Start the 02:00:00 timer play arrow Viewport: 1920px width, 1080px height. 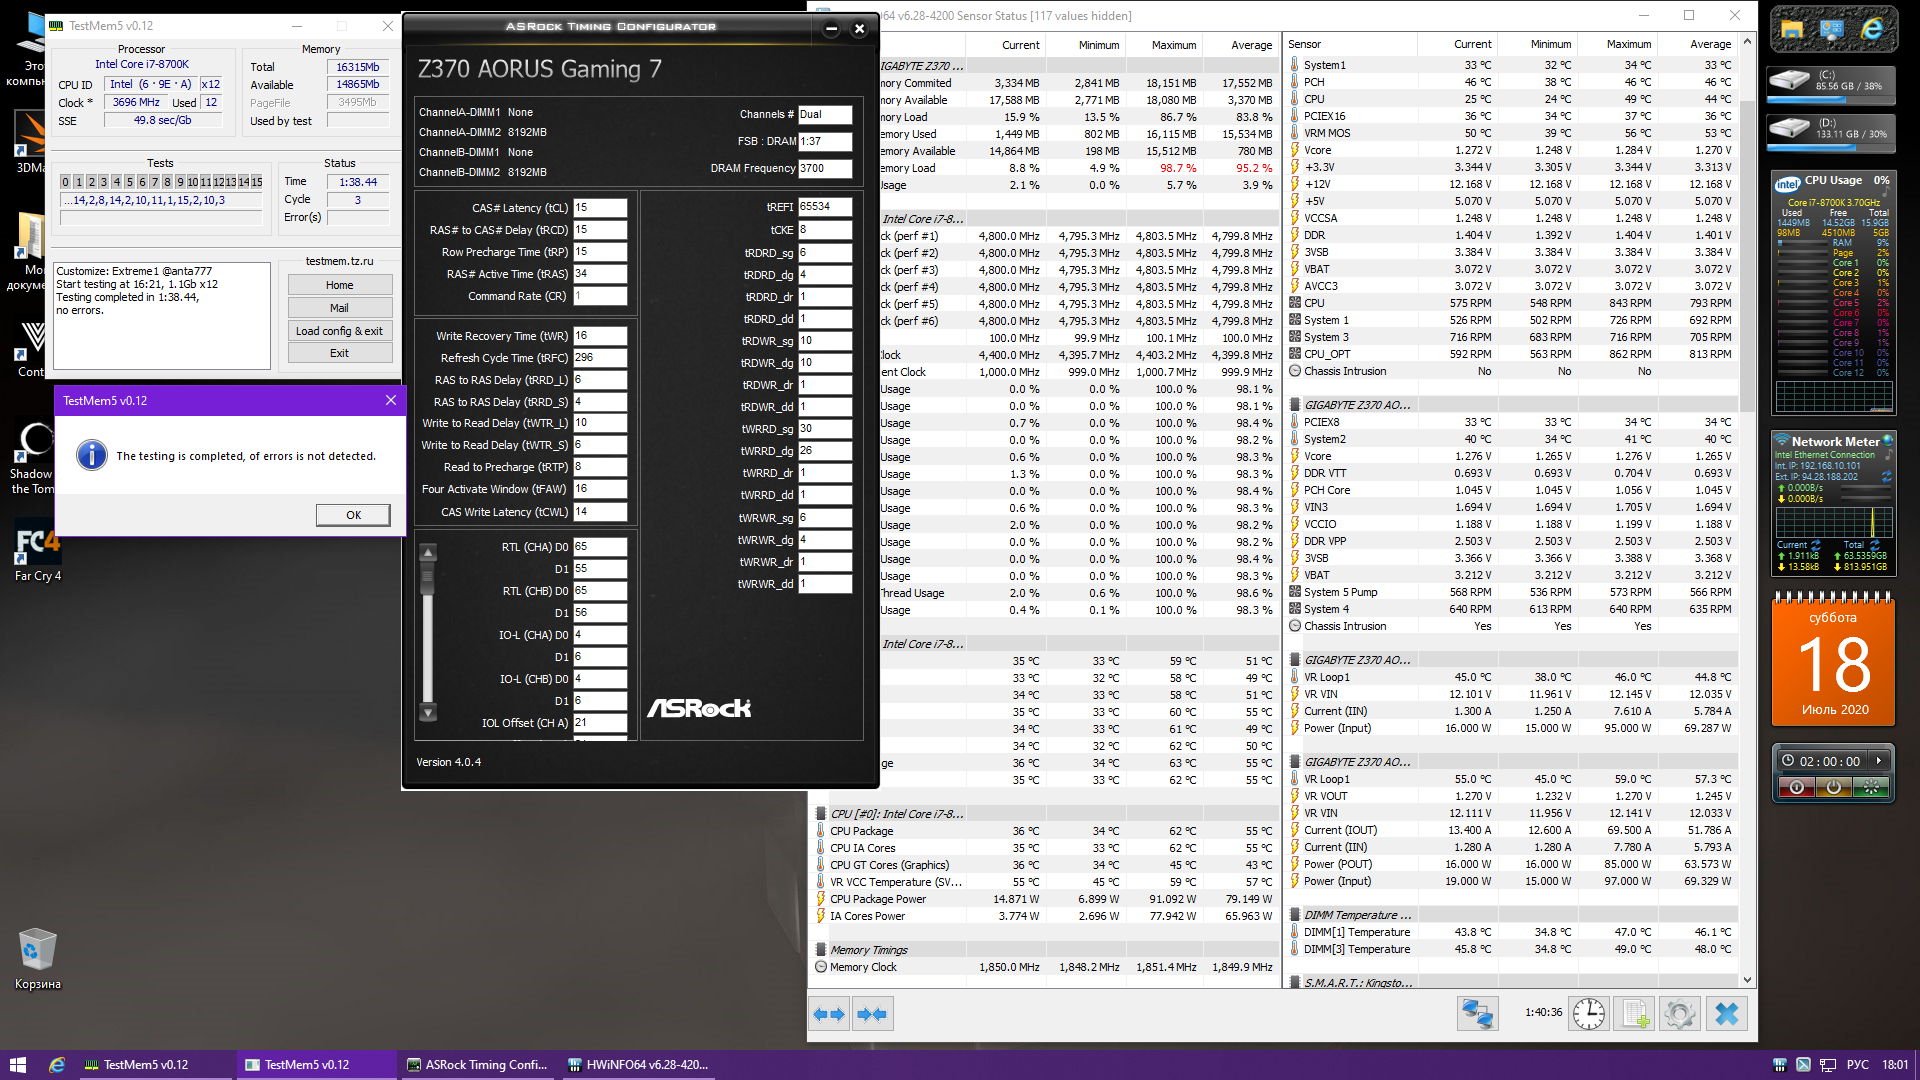(1879, 761)
